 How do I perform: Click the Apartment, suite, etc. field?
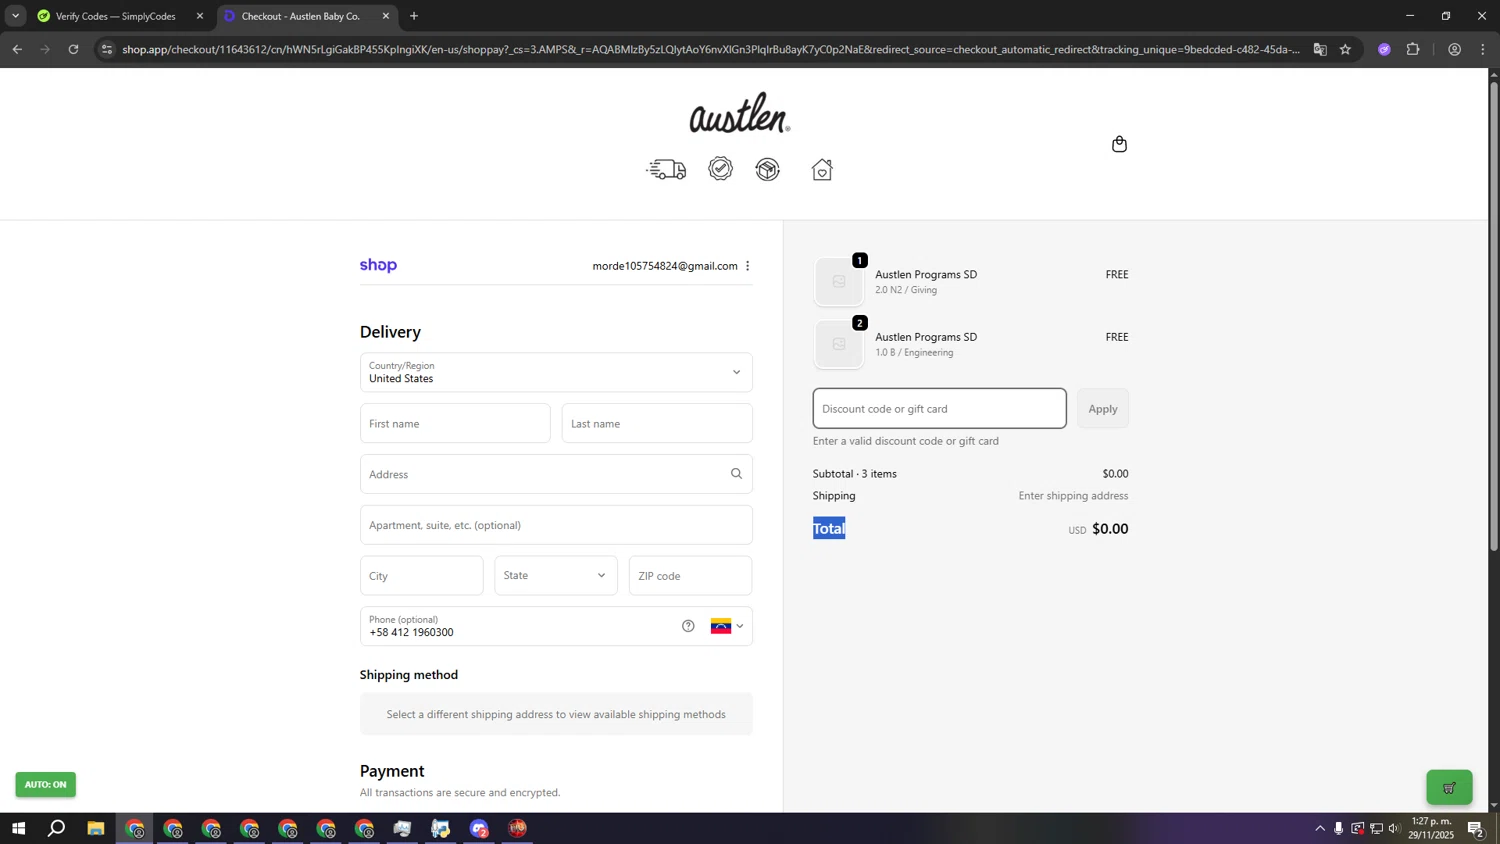point(556,525)
